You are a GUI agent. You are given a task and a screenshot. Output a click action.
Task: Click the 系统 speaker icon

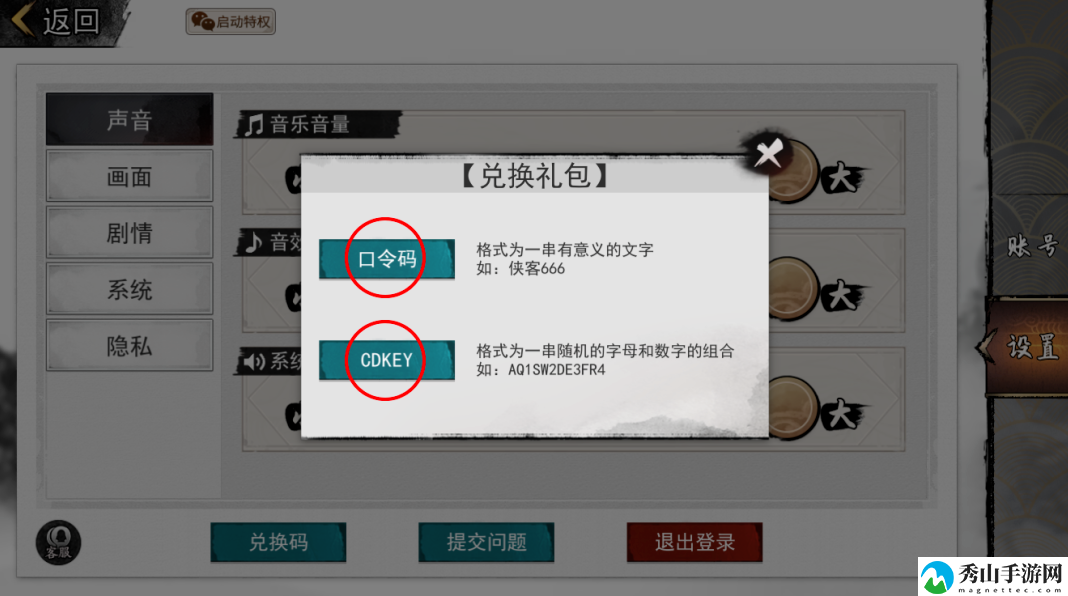pyautogui.click(x=255, y=361)
